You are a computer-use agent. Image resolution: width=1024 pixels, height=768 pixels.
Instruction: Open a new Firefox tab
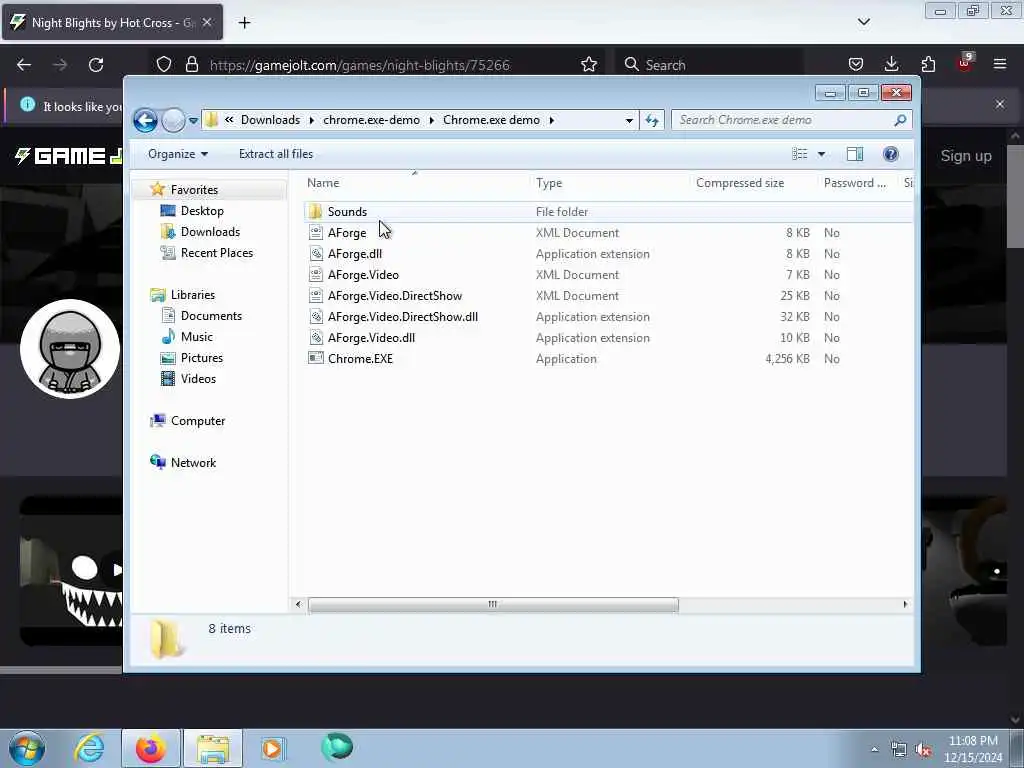[244, 23]
